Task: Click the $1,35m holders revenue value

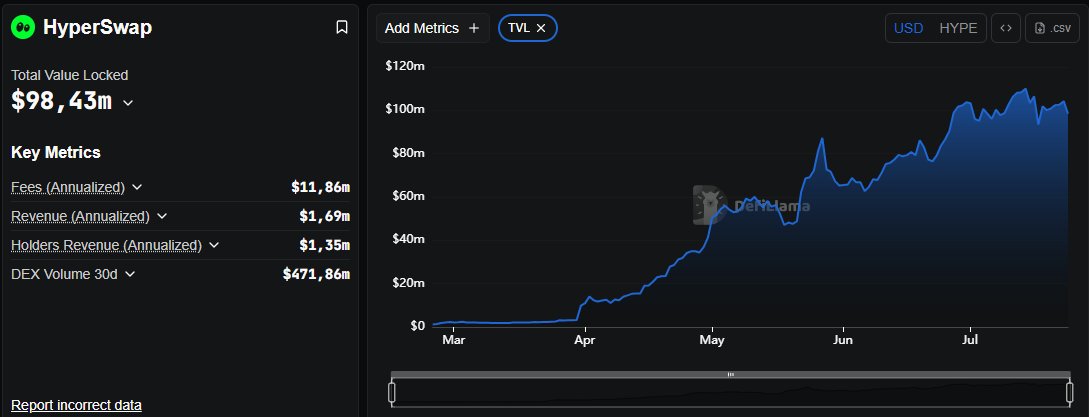Action: pyautogui.click(x=324, y=245)
